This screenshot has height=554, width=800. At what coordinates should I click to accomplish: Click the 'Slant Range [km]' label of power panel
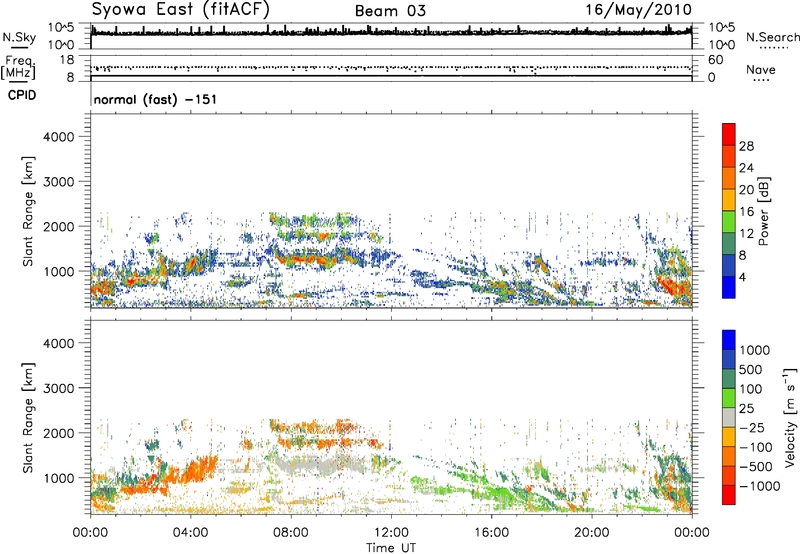click(x=28, y=211)
